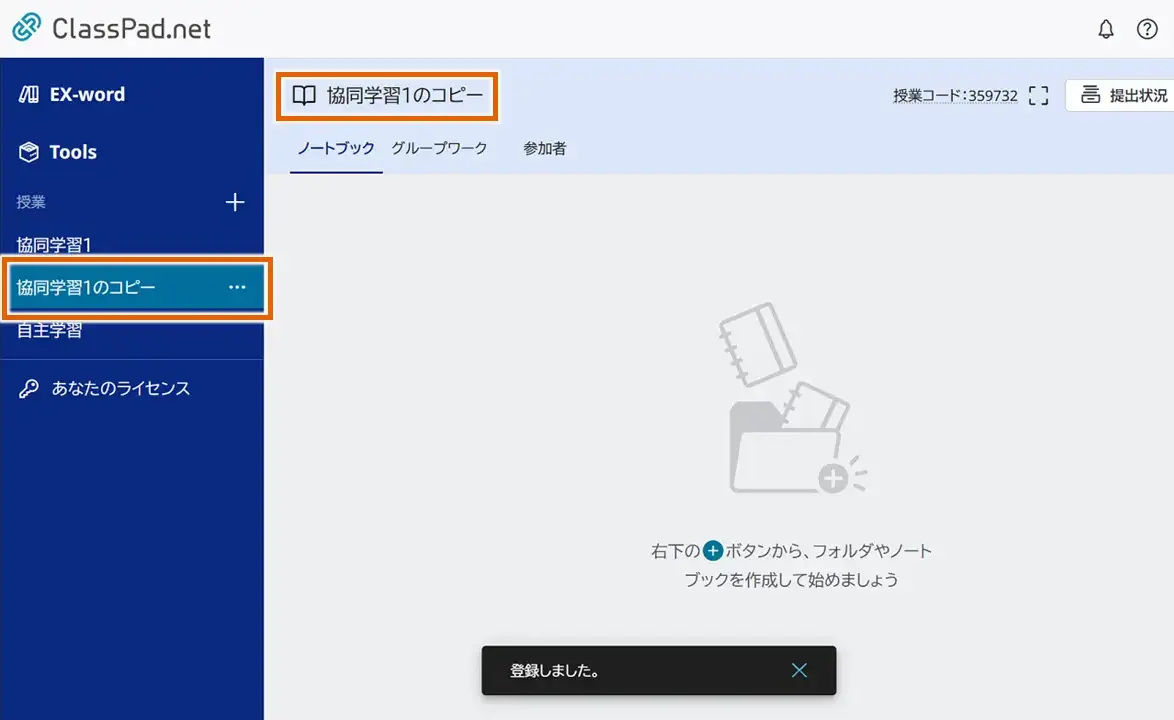
Task: Dismiss the 登録しました notification
Action: [799, 671]
